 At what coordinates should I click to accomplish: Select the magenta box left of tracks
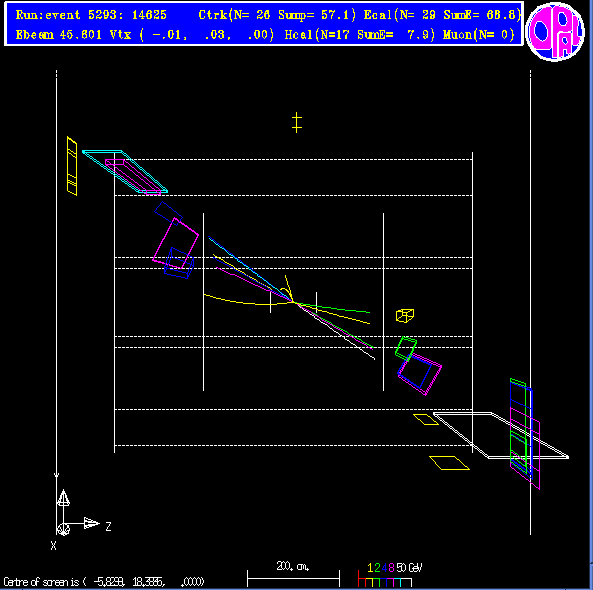tap(175, 243)
